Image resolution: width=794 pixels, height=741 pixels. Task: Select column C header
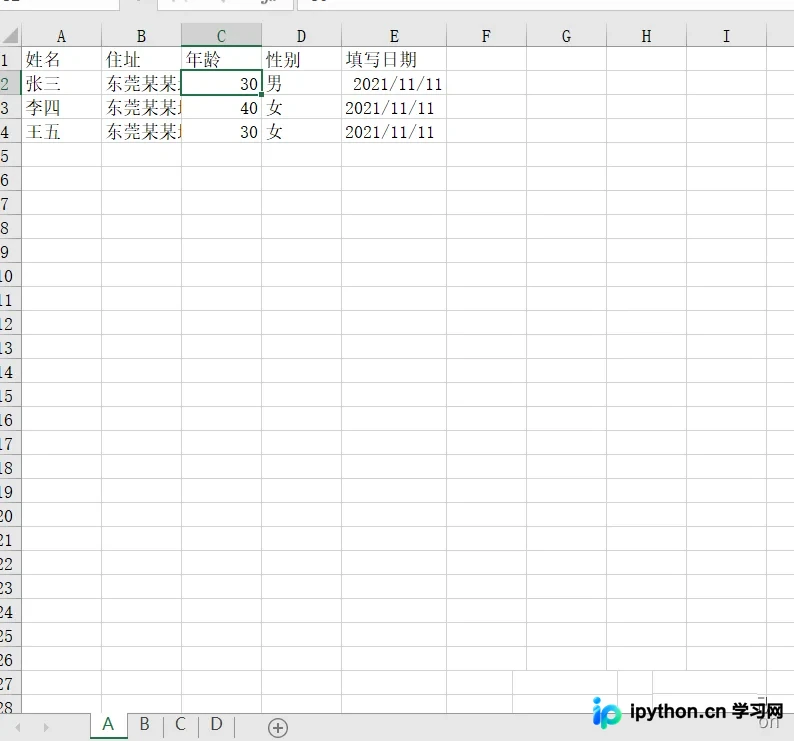(x=221, y=35)
